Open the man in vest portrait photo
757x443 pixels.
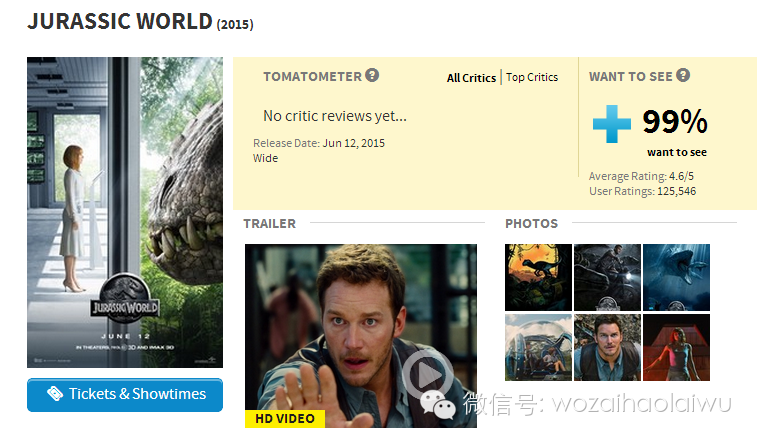click(x=607, y=347)
